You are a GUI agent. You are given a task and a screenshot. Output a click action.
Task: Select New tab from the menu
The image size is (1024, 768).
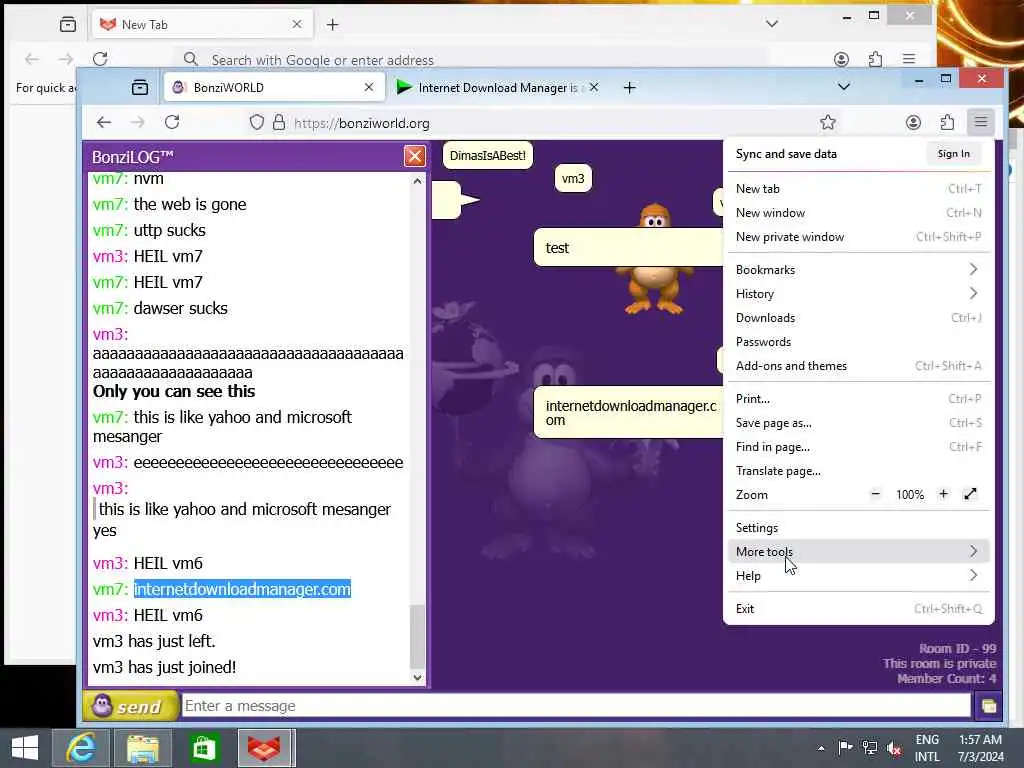click(x=859, y=189)
